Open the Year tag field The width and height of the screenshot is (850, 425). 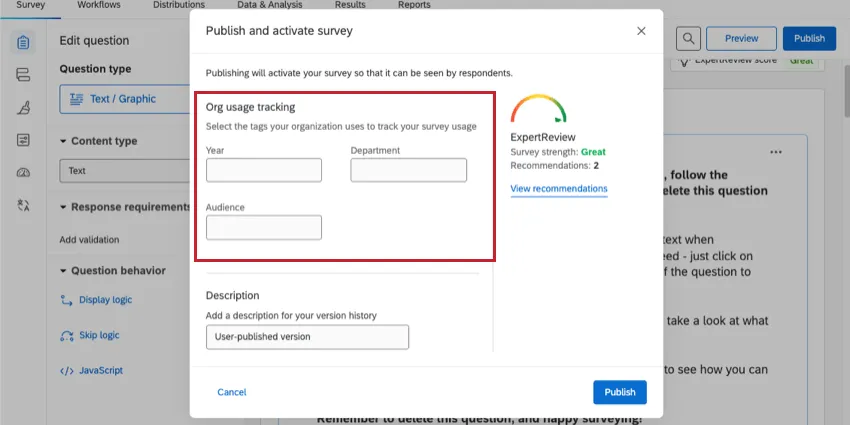click(264, 170)
